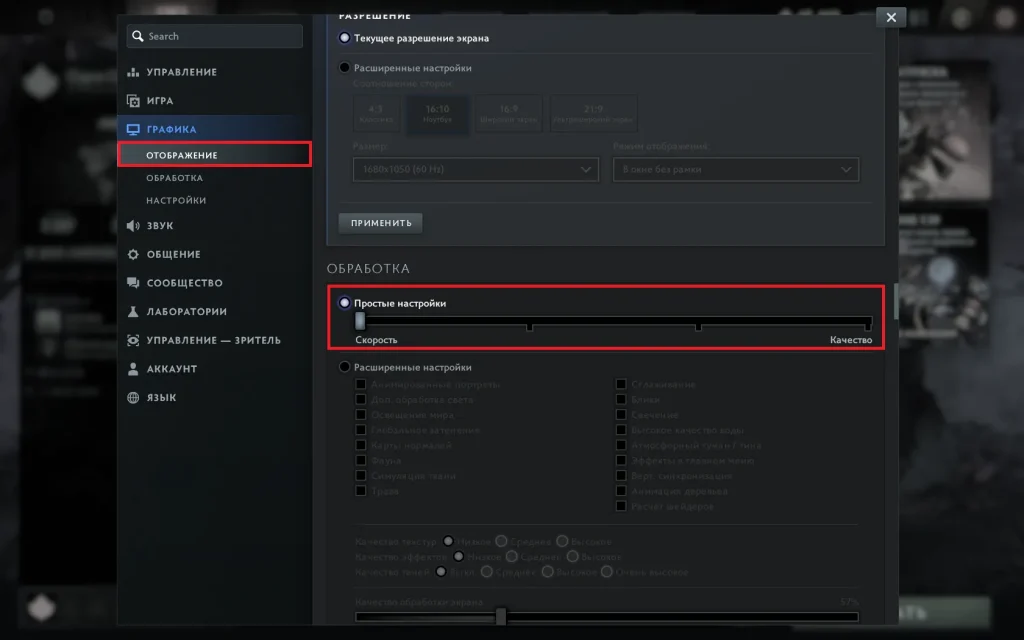Viewport: 1024px width, 640px height.
Task: Set Качество текстур to Высокое
Action: tap(562, 541)
